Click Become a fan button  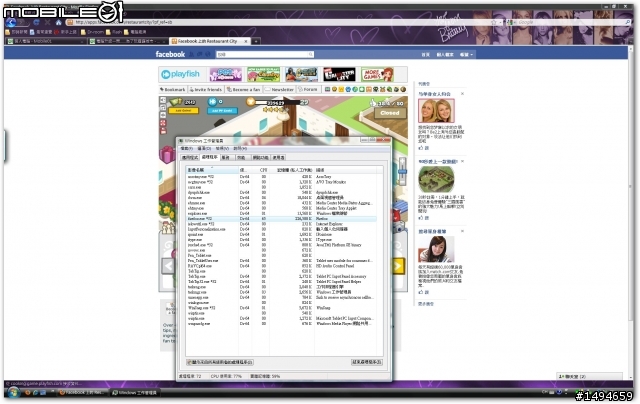pos(244,89)
